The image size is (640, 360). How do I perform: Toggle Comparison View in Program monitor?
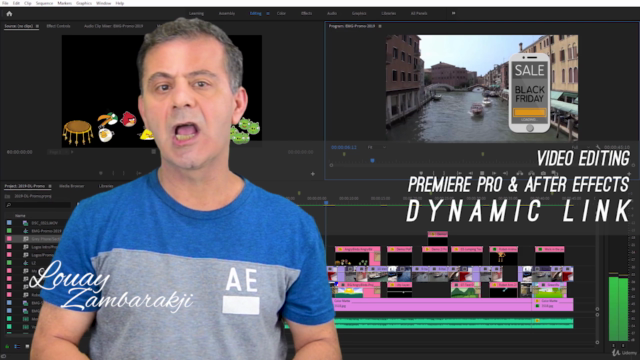coord(555,173)
